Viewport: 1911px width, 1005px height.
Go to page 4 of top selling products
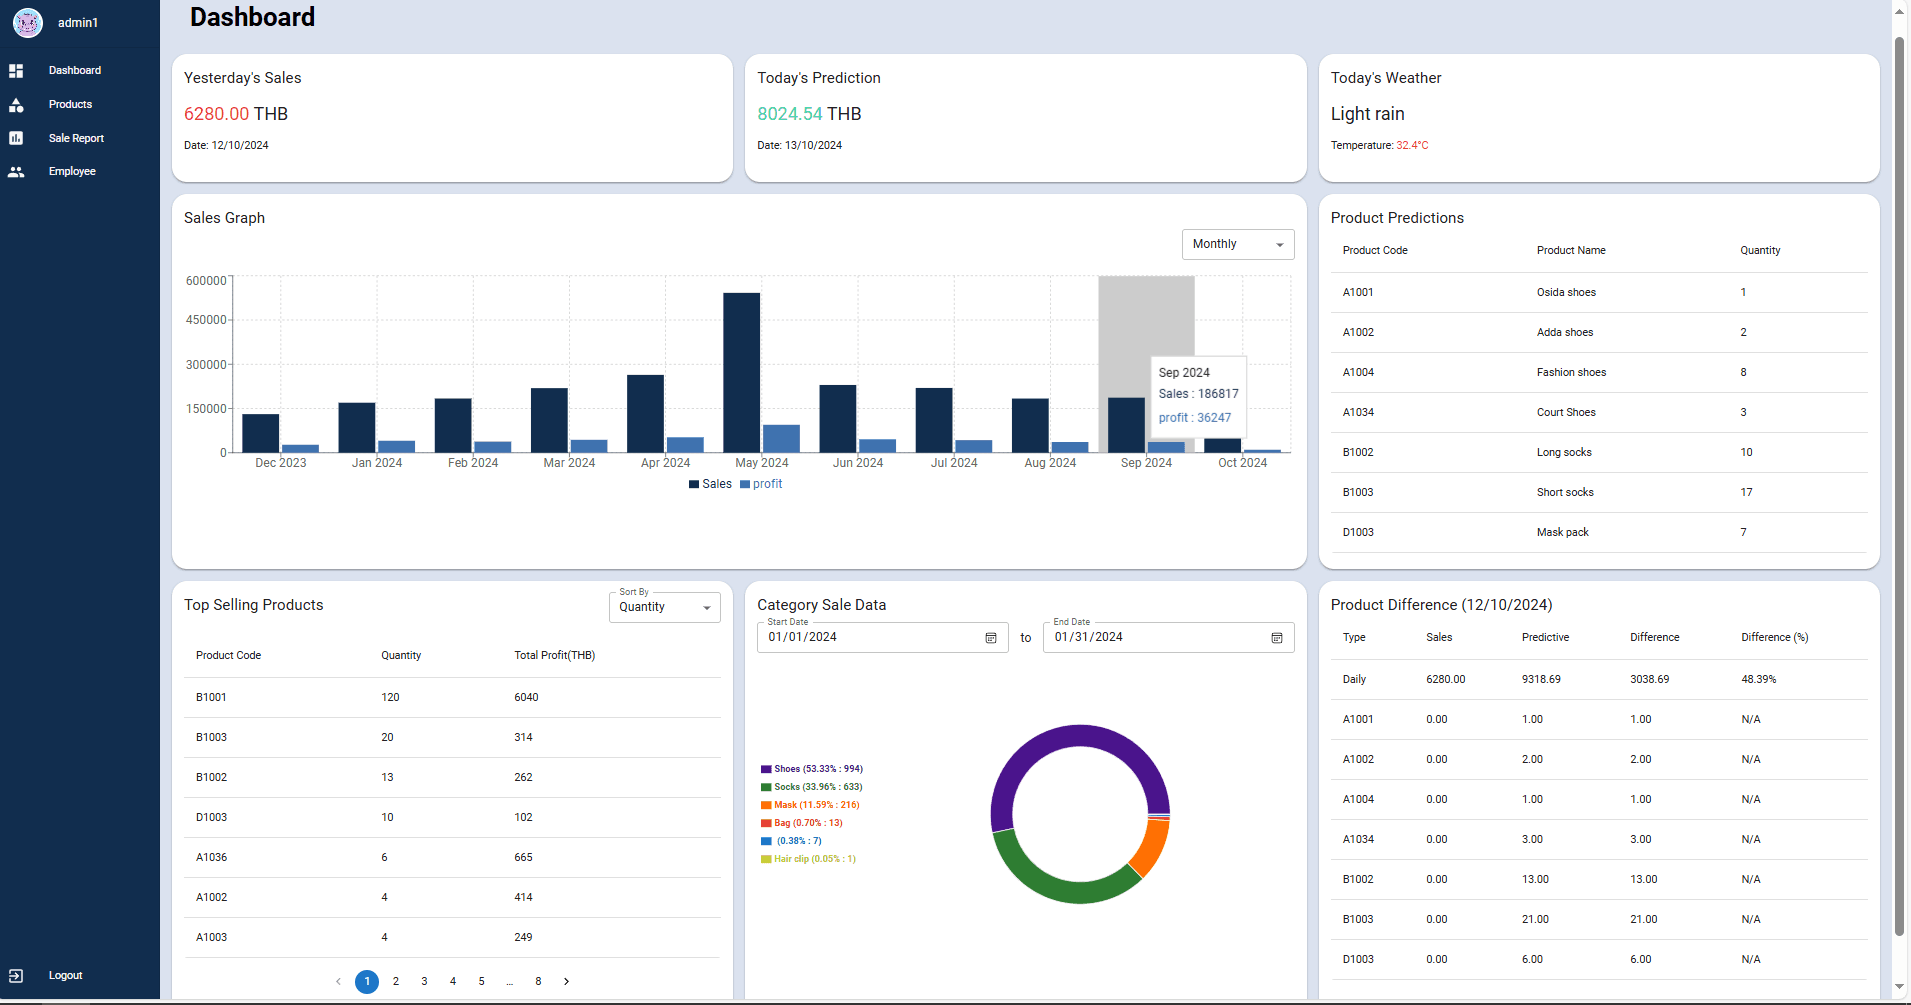[x=453, y=982]
